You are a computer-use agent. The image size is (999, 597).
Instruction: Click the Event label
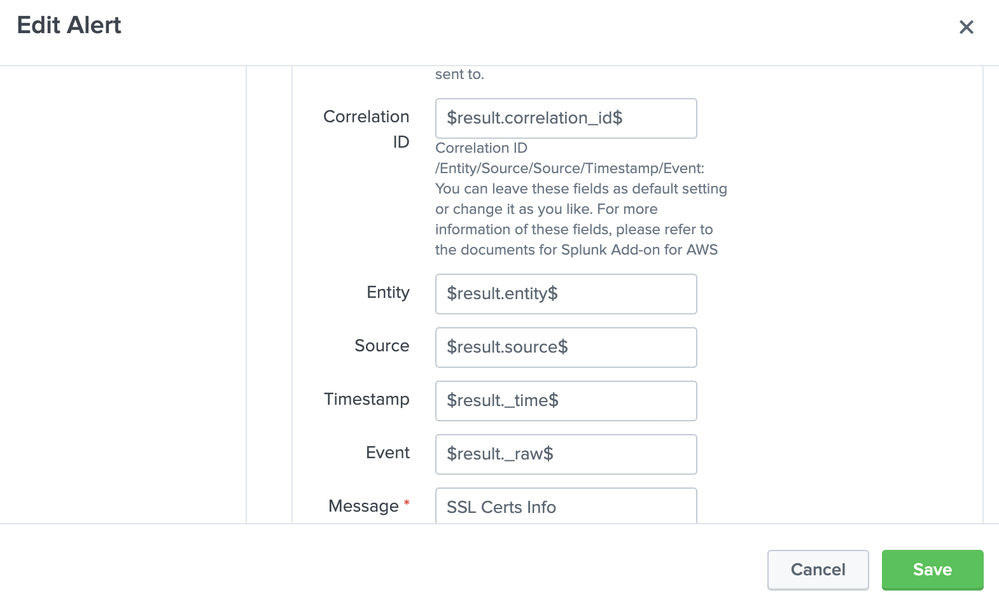click(388, 452)
